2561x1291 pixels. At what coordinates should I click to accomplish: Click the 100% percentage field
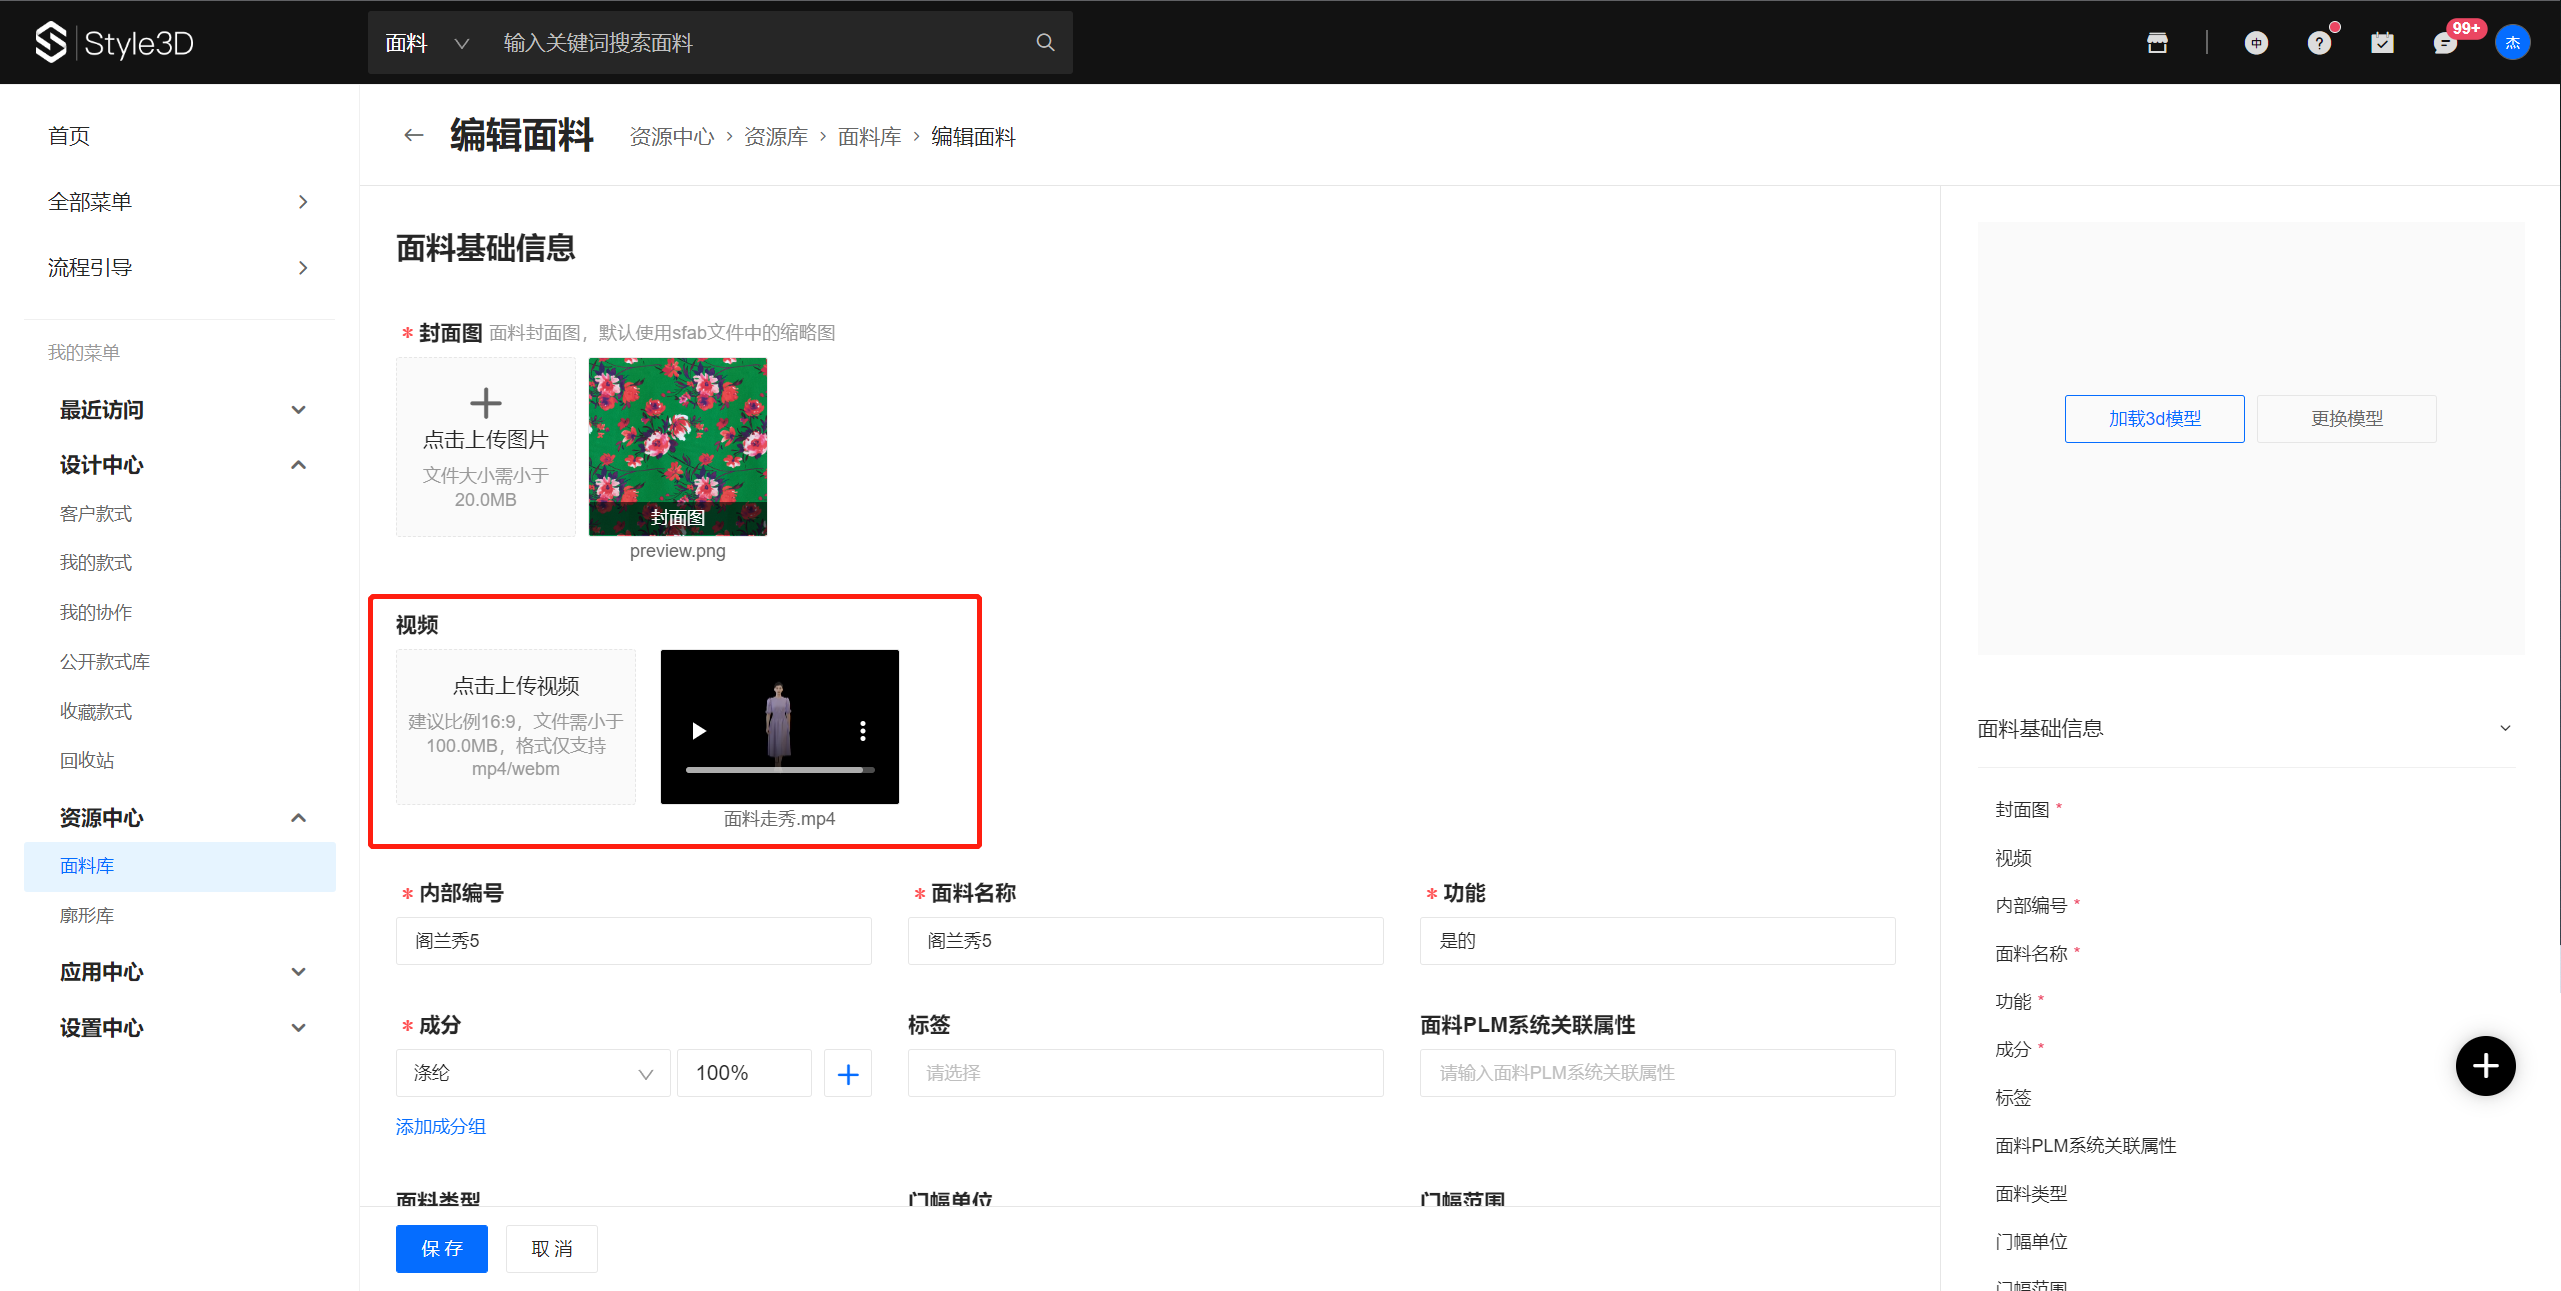click(x=744, y=1073)
